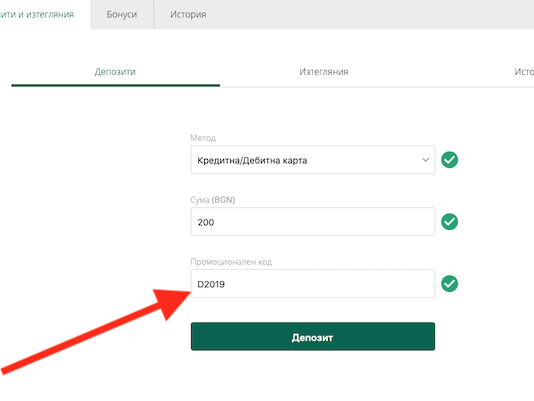The image size is (534, 401).
Task: Focus the Сума (BGN) field showing 200
Action: 313,222
